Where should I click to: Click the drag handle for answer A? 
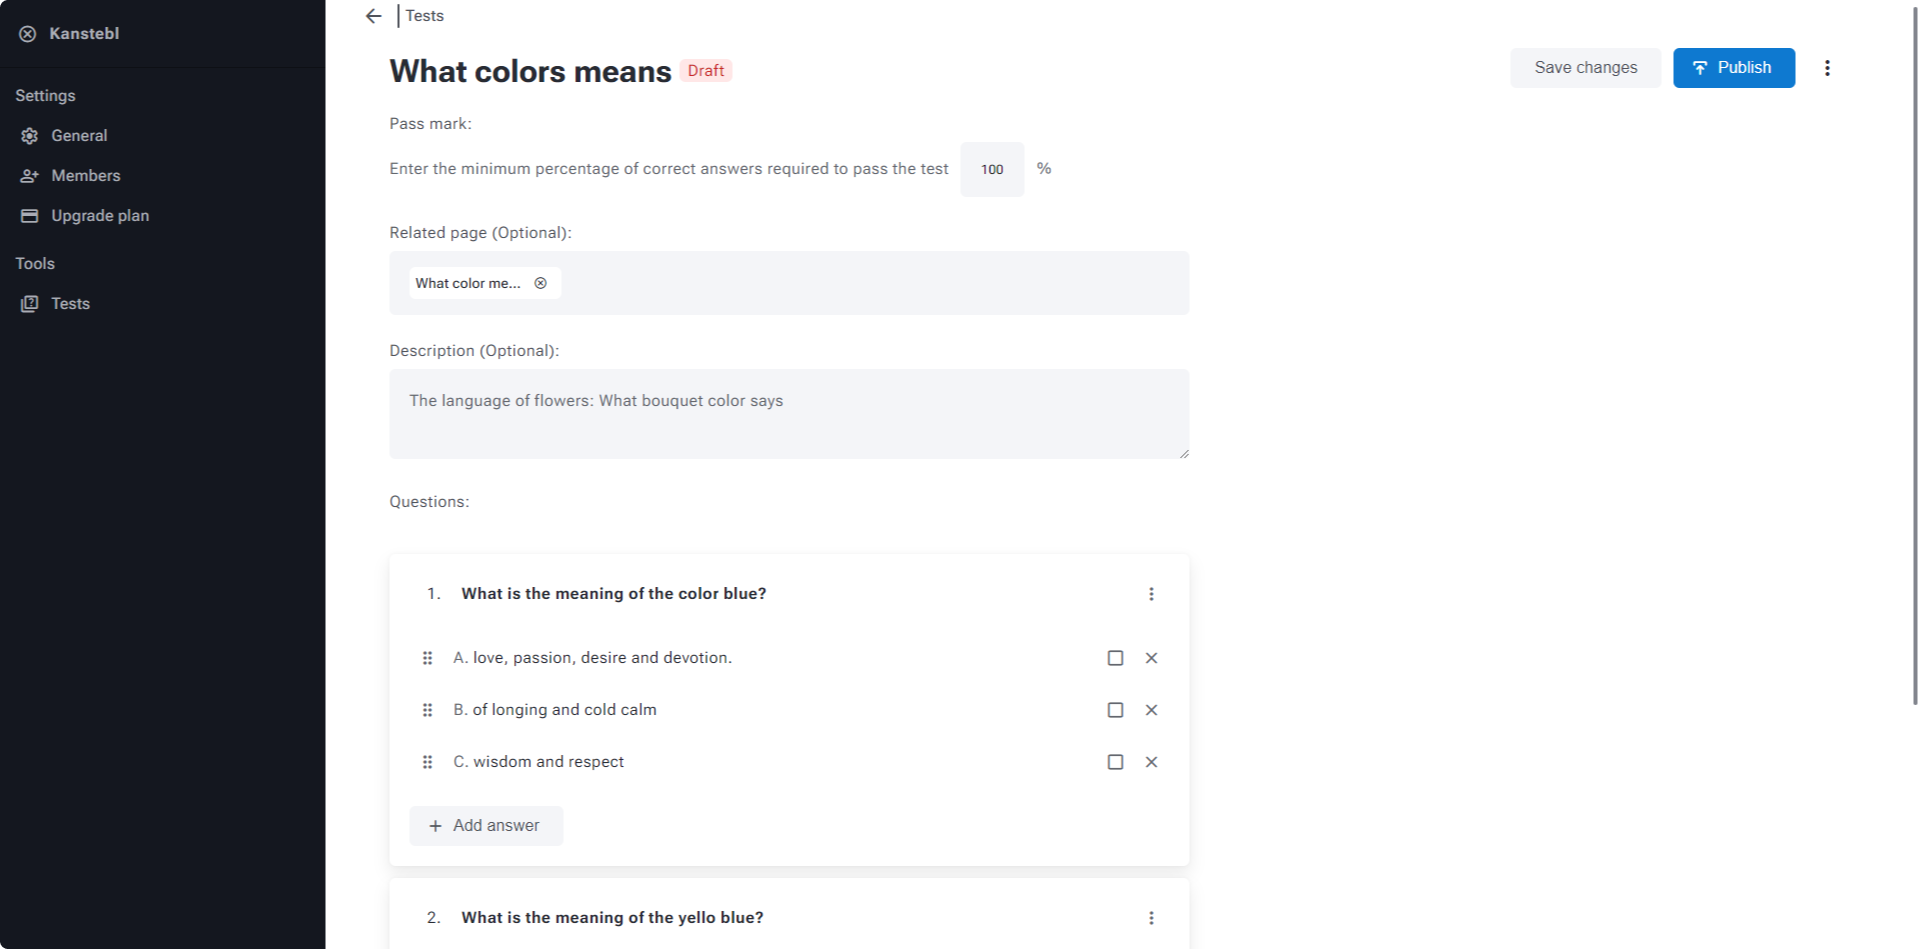(x=427, y=658)
